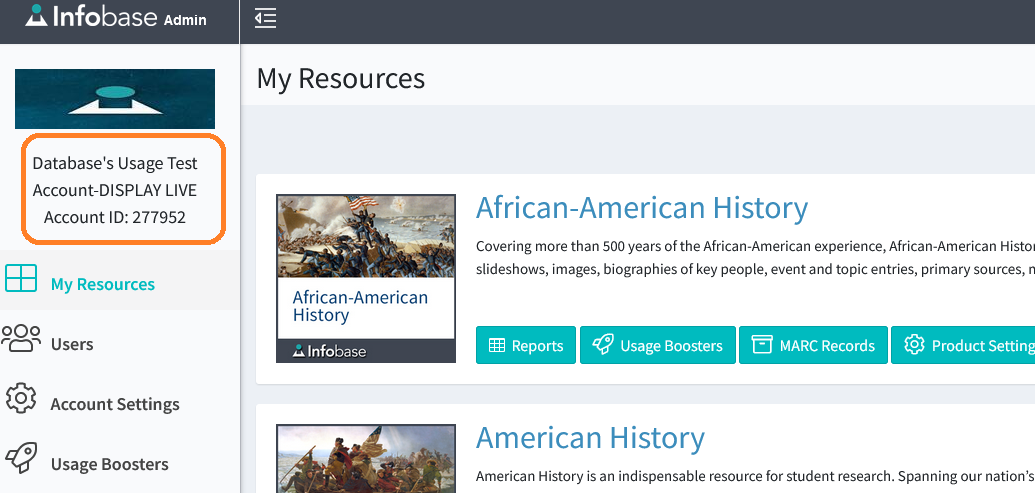Viewport: 1035px width, 493px height.
Task: Click the Infobase Admin logo
Action: pos(116,16)
